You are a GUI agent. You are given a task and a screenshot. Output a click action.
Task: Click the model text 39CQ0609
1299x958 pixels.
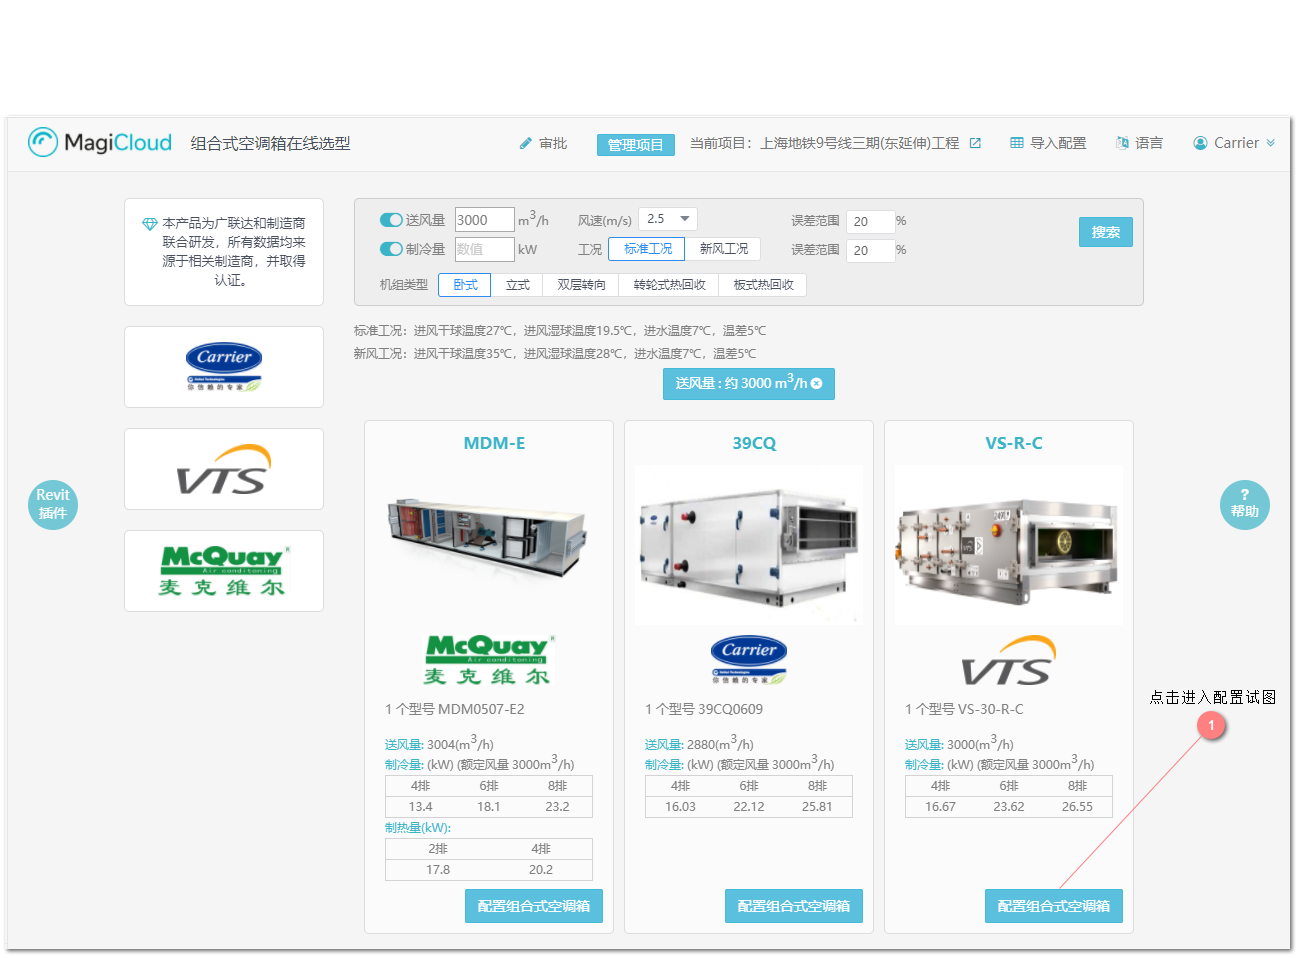pos(730,709)
